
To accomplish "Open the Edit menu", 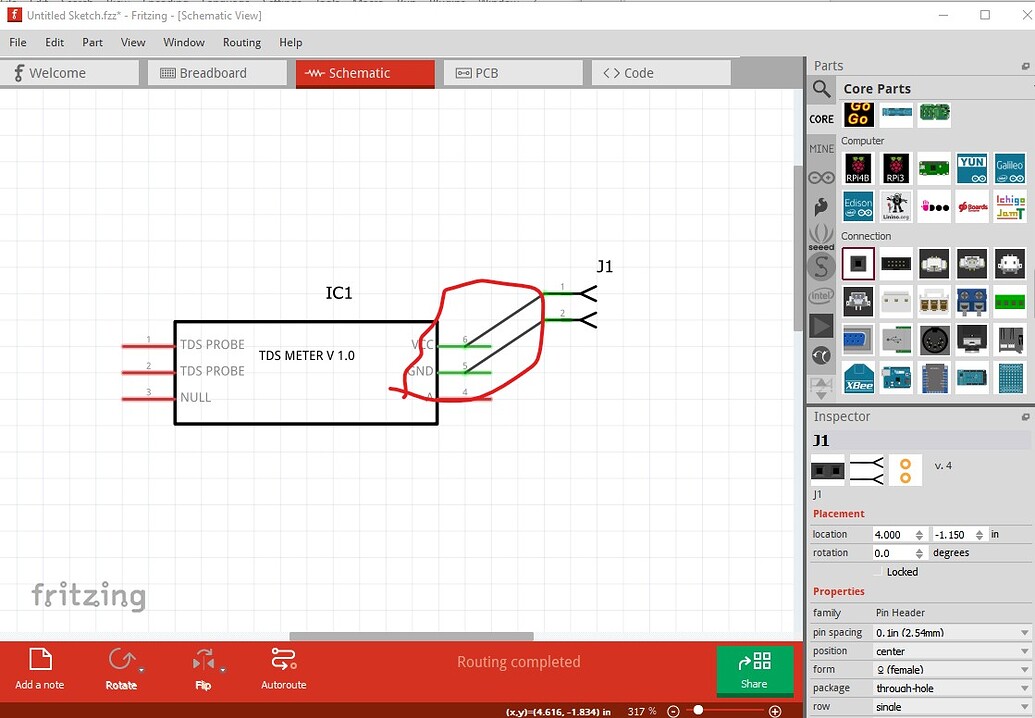I will [54, 42].
